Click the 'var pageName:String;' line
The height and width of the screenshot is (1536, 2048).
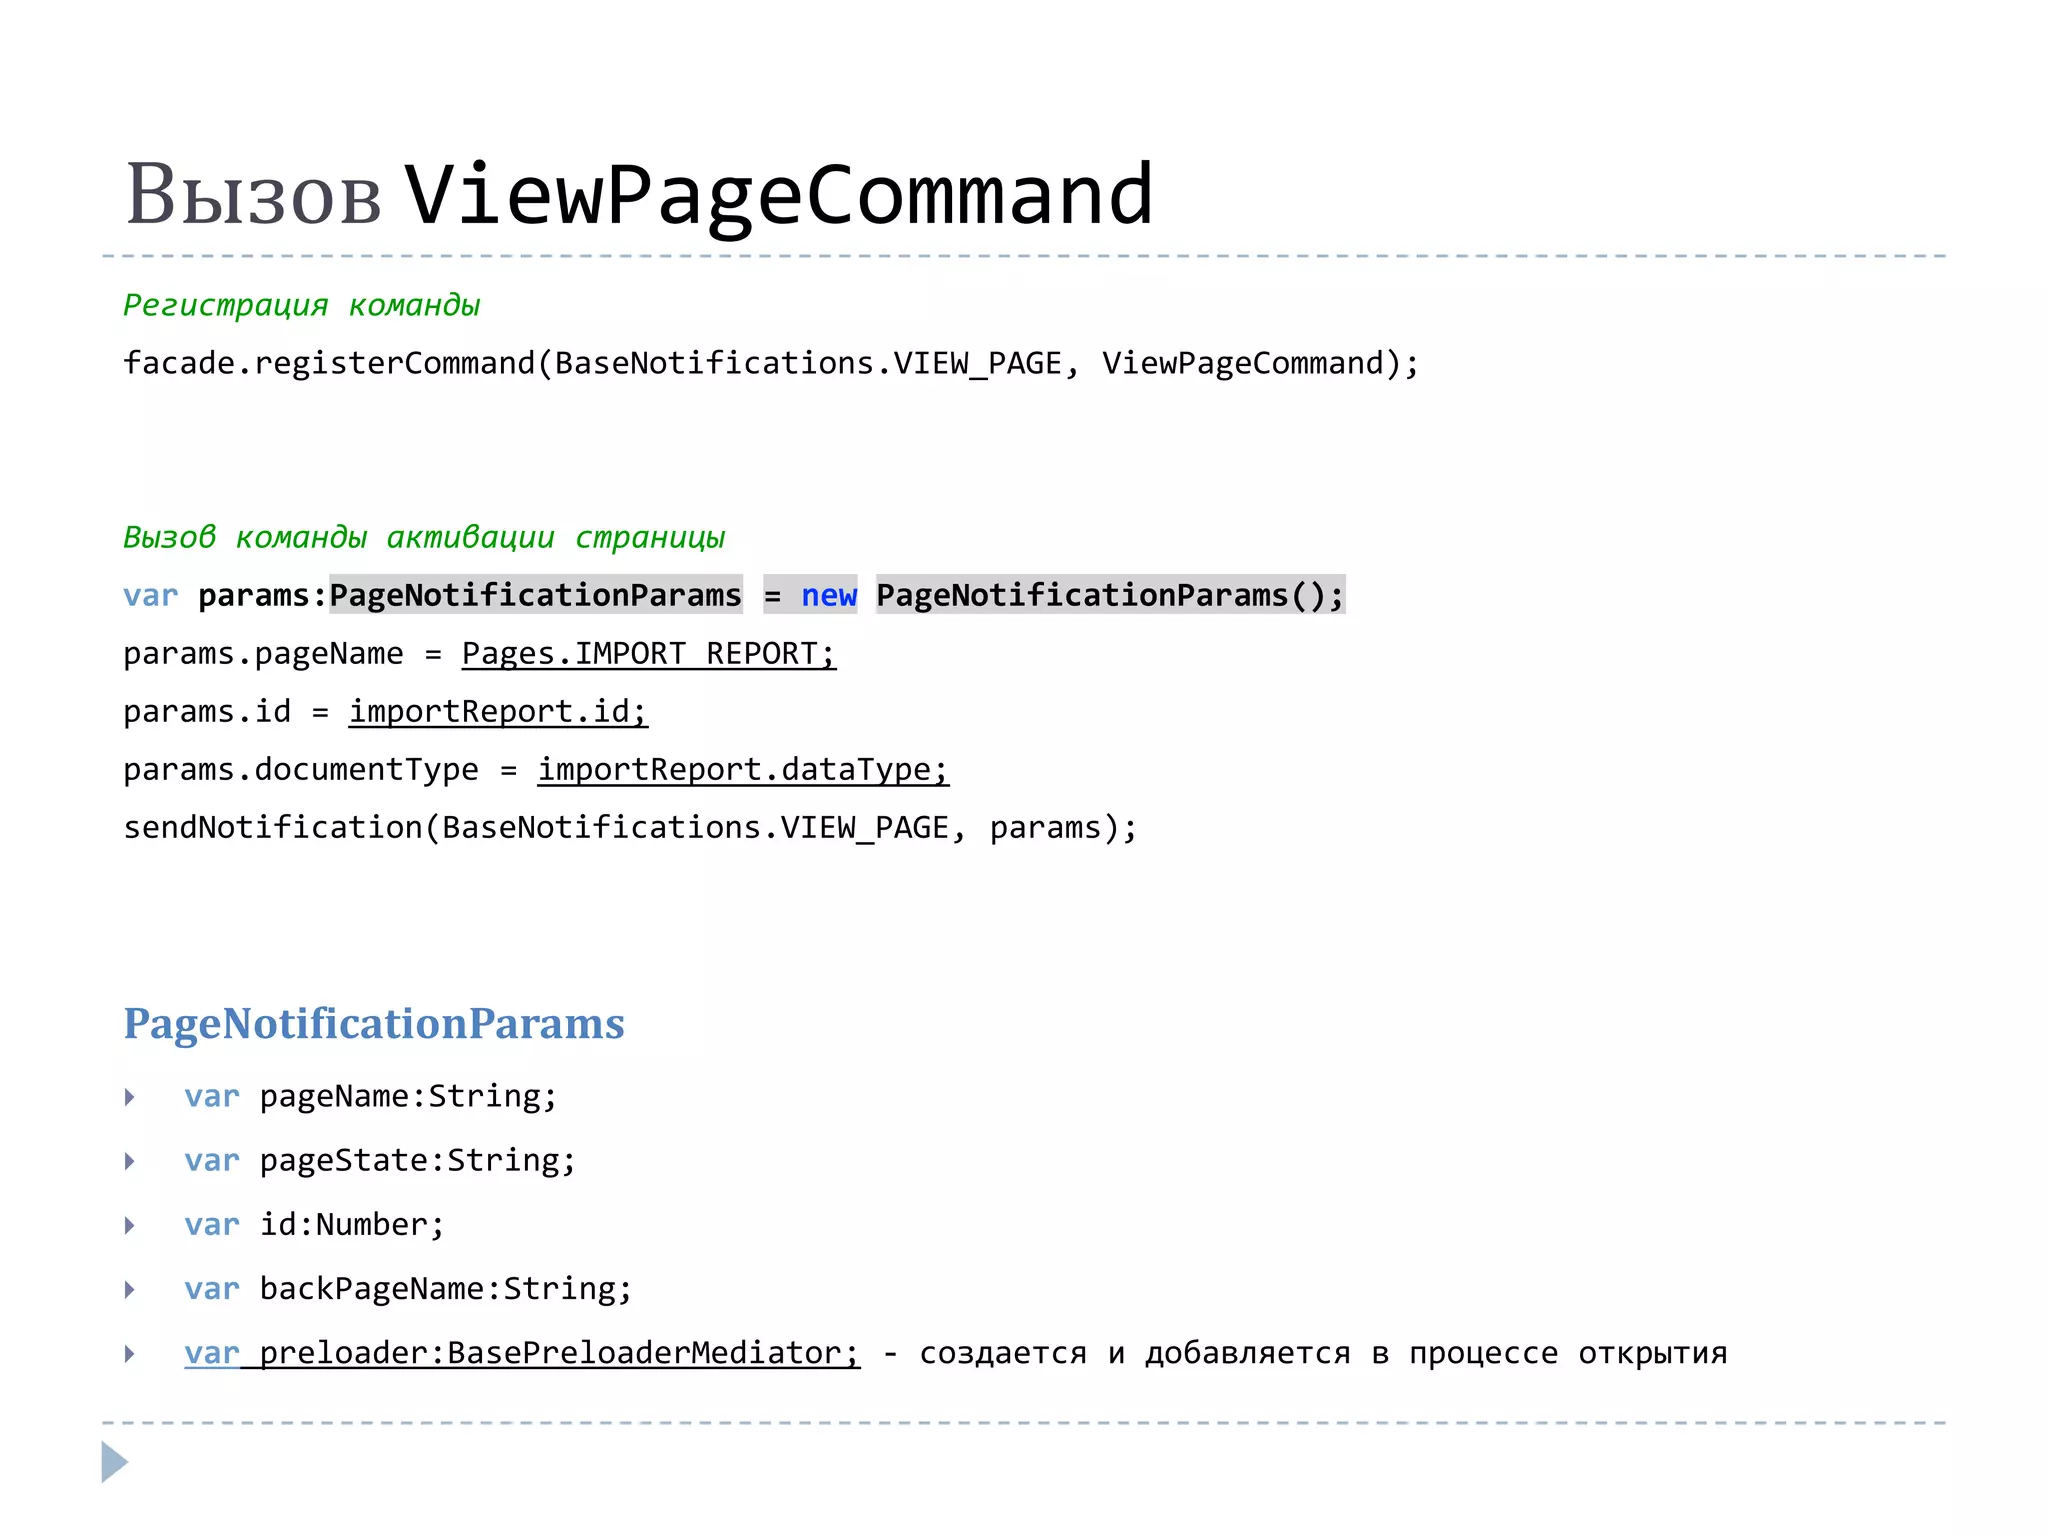click(371, 1097)
